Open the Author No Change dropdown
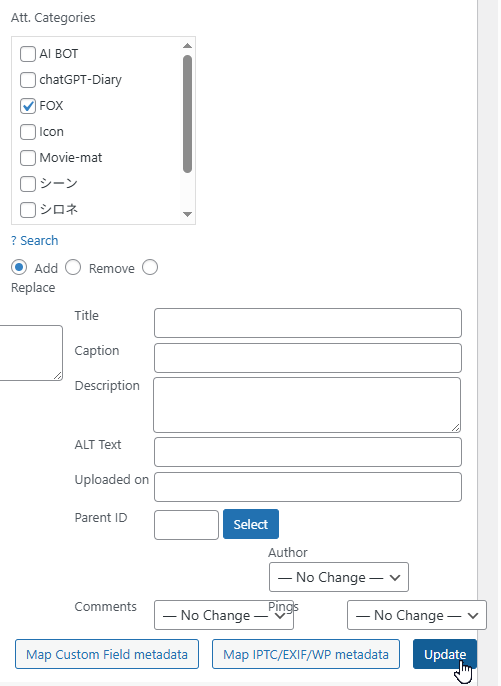The image size is (501, 686). 339,577
